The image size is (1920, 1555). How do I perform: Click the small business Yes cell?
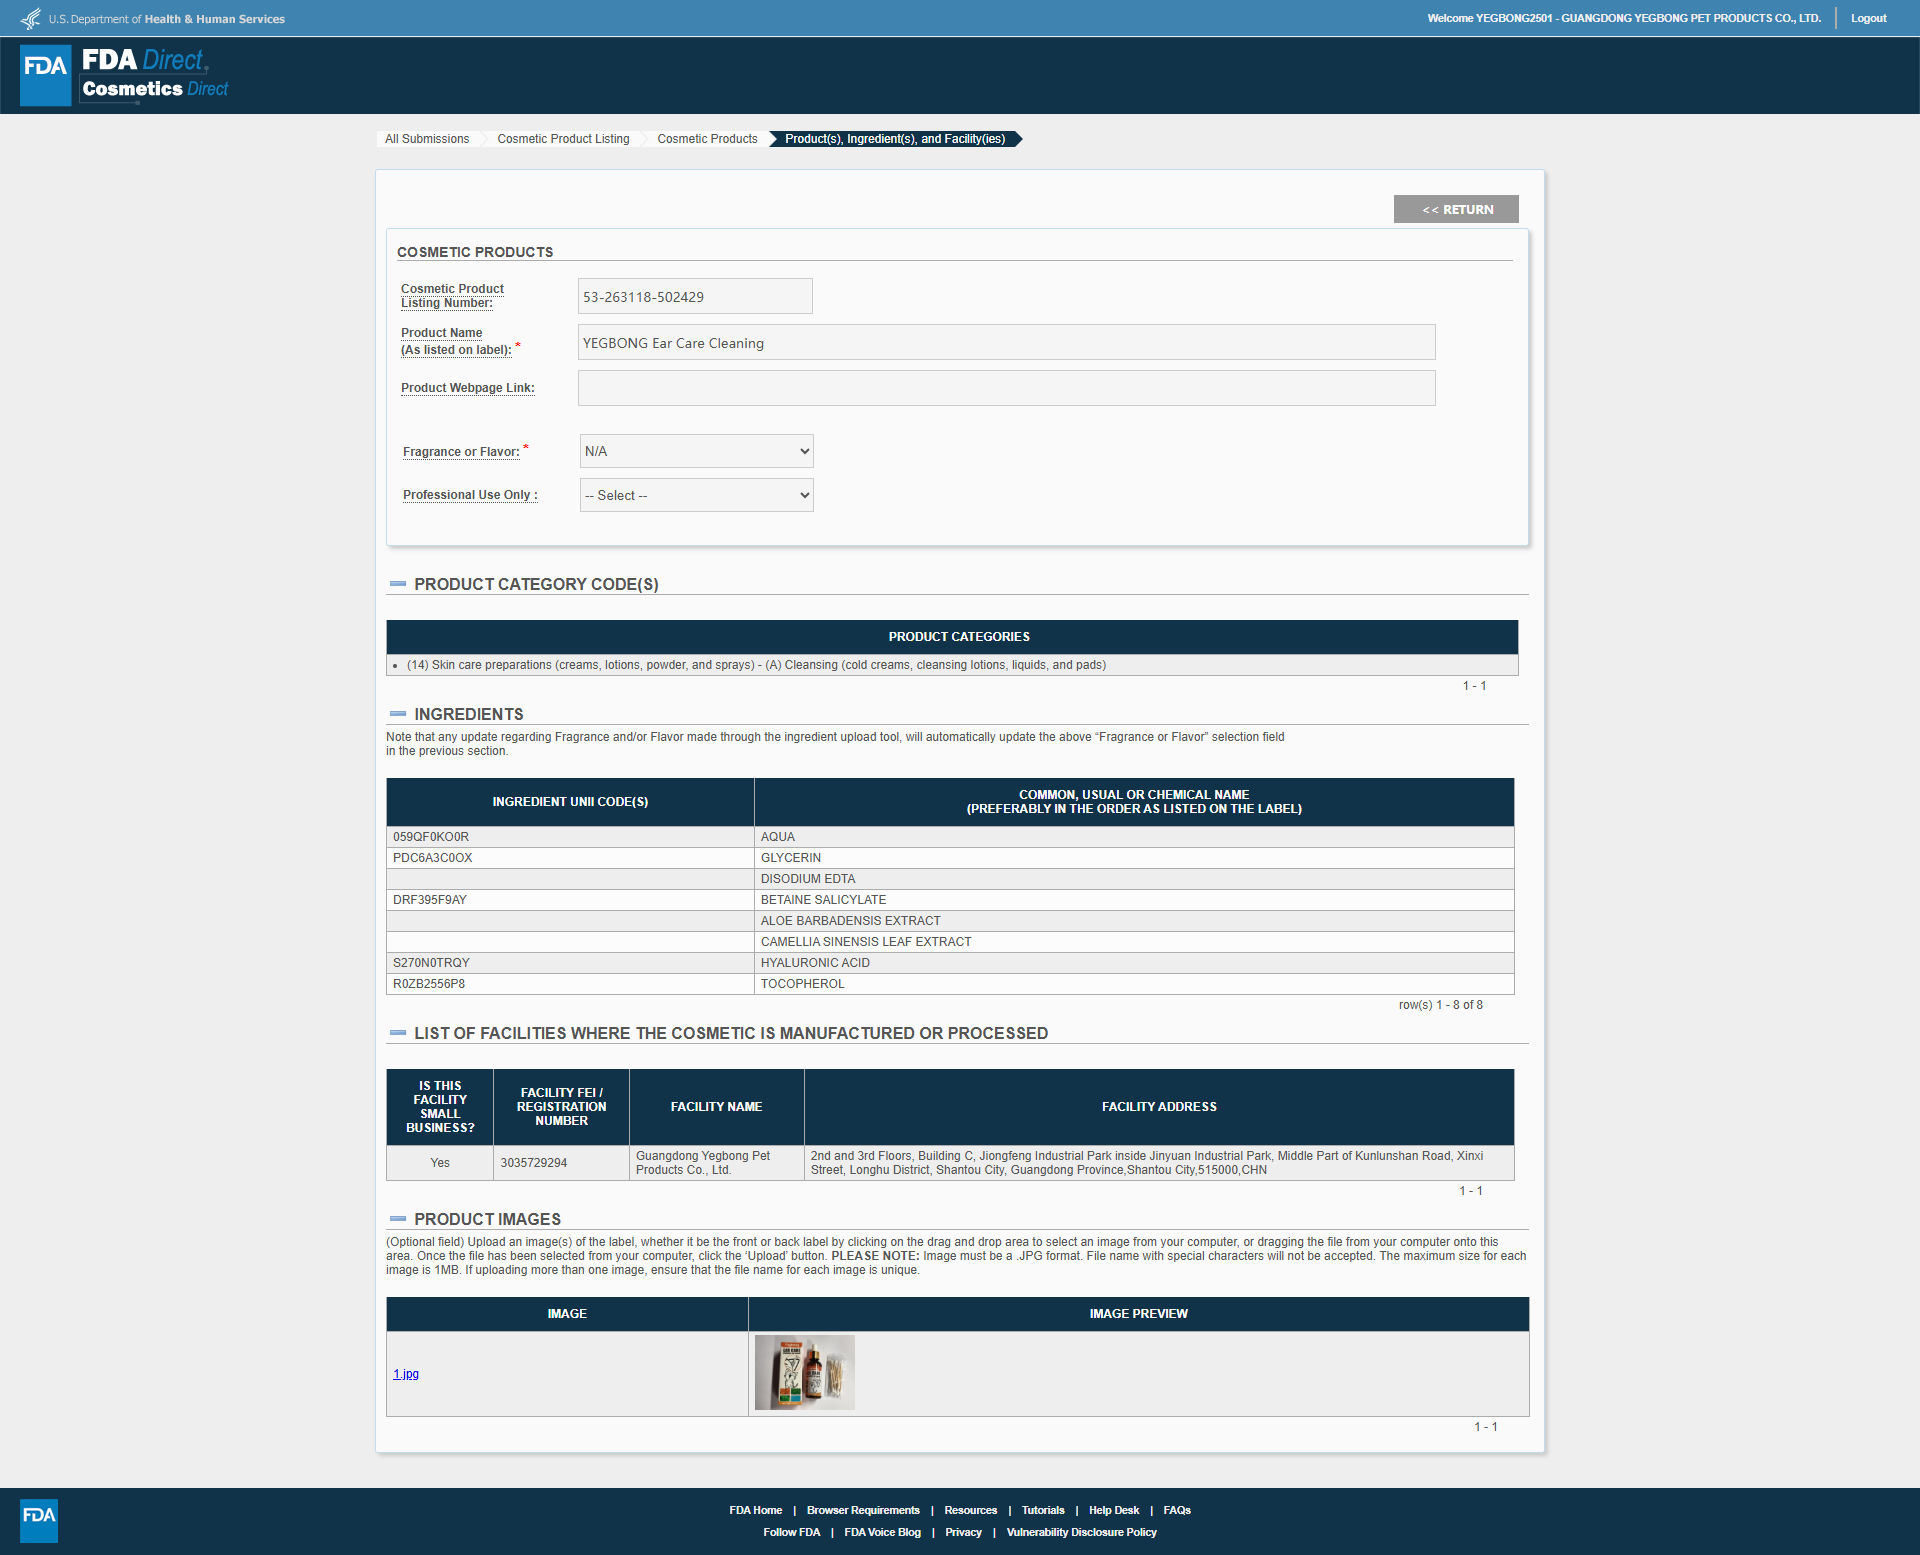click(x=440, y=1163)
